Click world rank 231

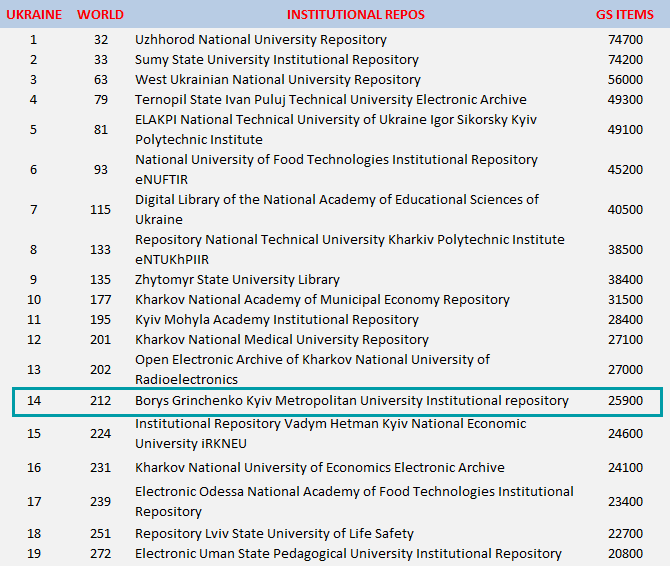(100, 468)
